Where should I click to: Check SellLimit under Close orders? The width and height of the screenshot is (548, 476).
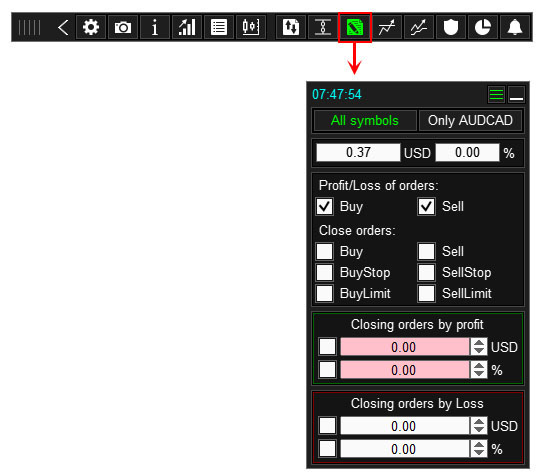[x=426, y=293]
